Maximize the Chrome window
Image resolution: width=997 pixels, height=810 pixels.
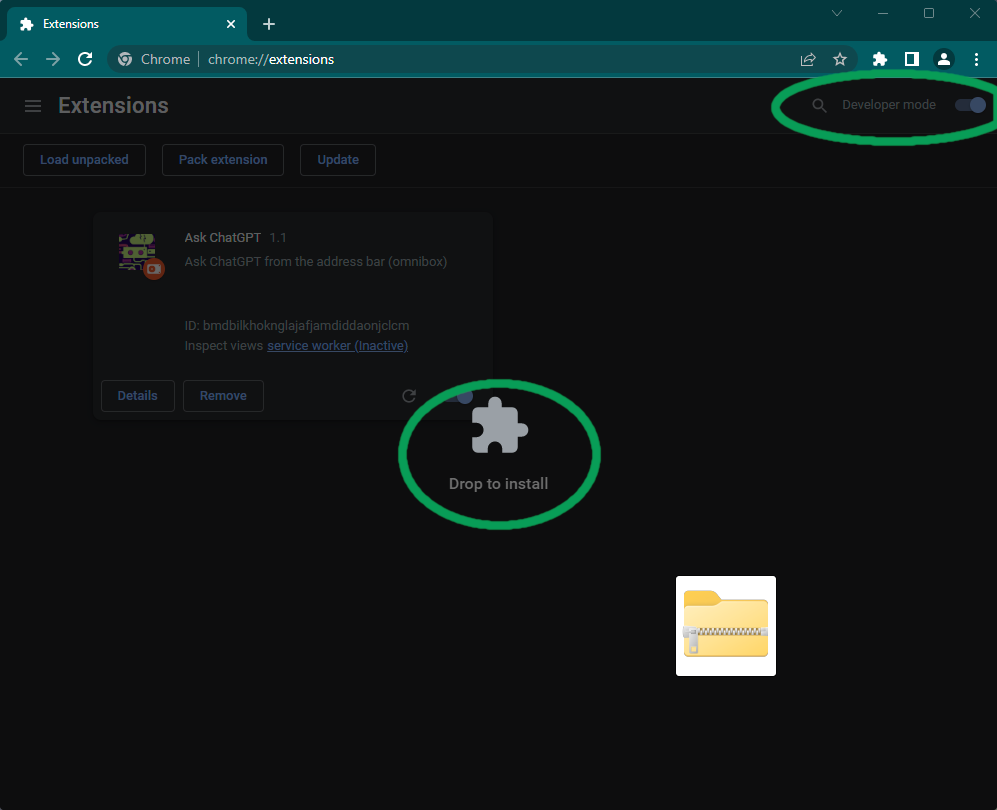pyautogui.click(x=929, y=13)
